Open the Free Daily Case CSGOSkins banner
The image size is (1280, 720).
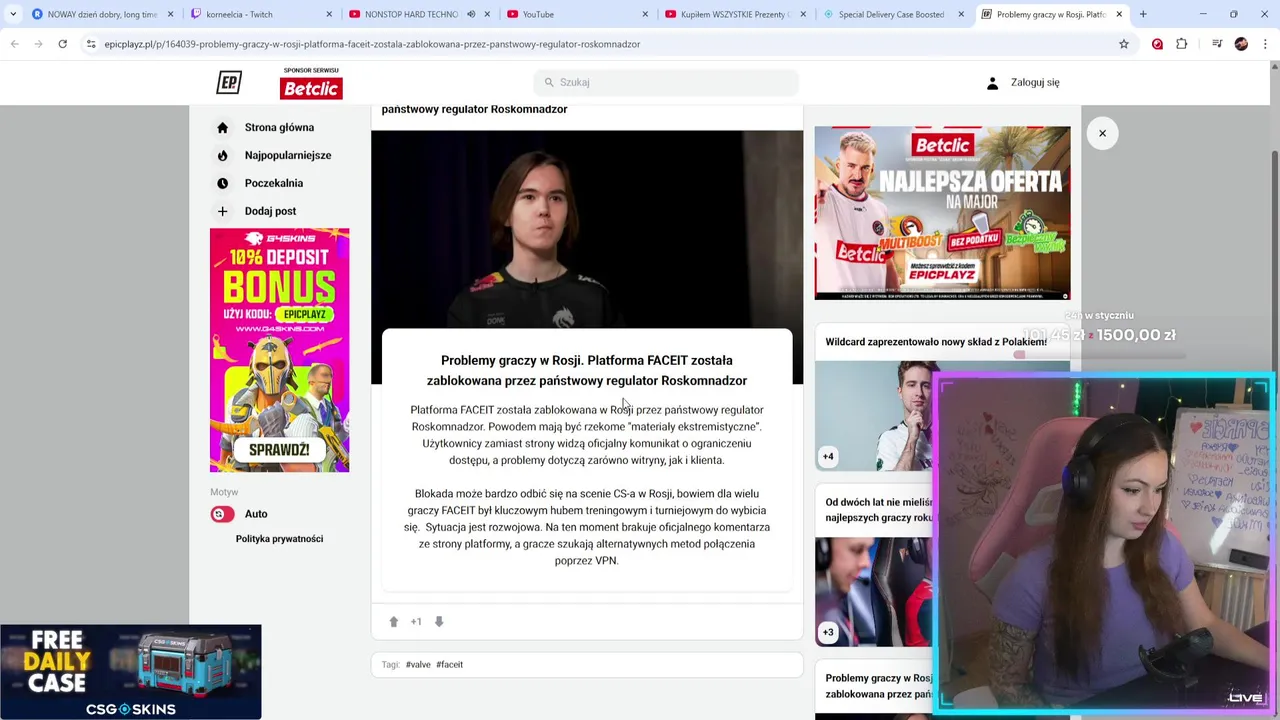(x=131, y=672)
